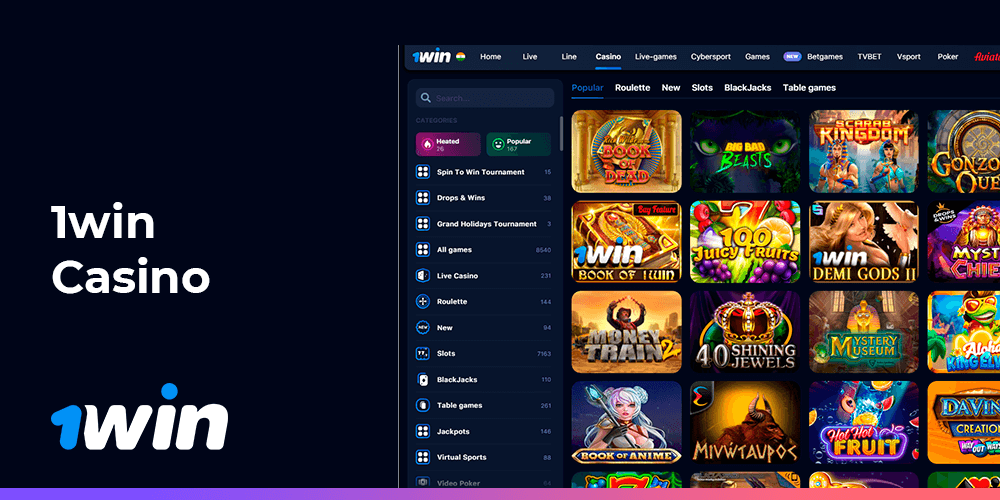This screenshot has width=1000, height=500.
Task: Select Casino in the top navigation
Action: pos(608,57)
